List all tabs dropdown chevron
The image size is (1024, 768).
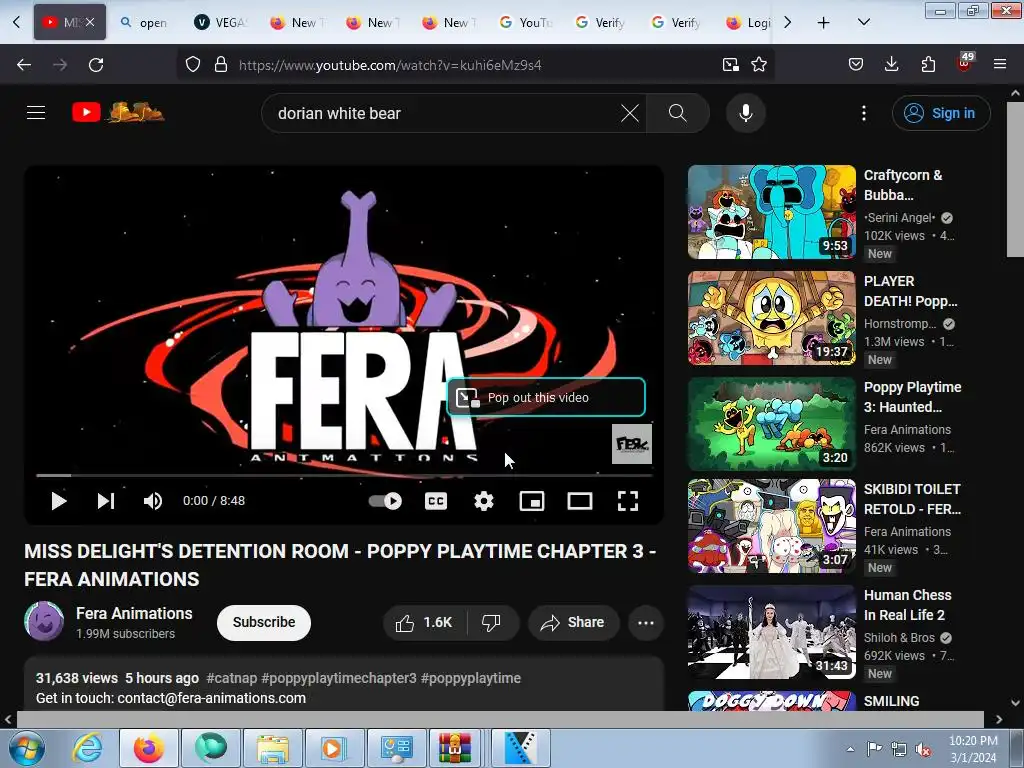(x=863, y=23)
